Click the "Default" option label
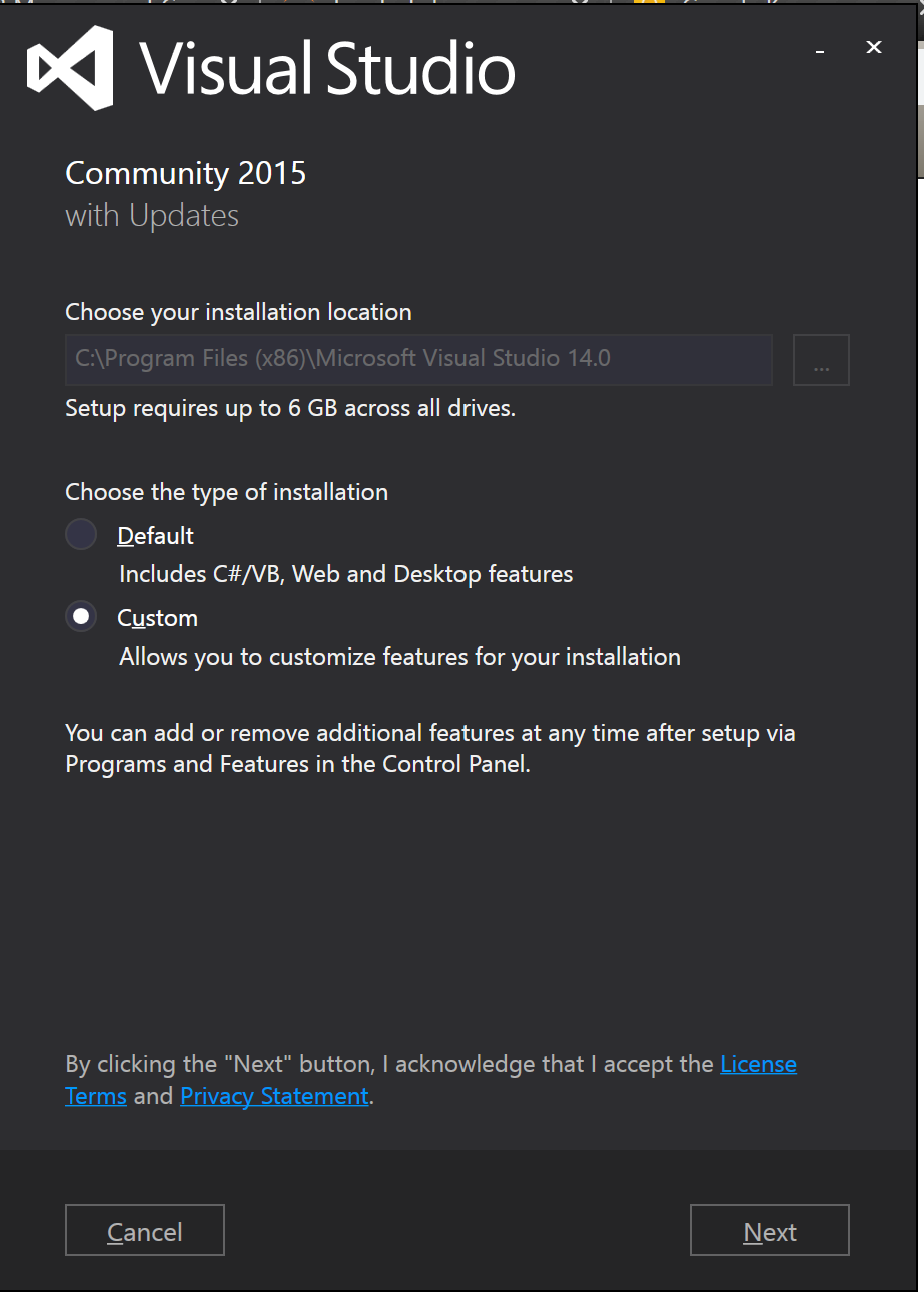This screenshot has width=924, height=1292. point(155,536)
